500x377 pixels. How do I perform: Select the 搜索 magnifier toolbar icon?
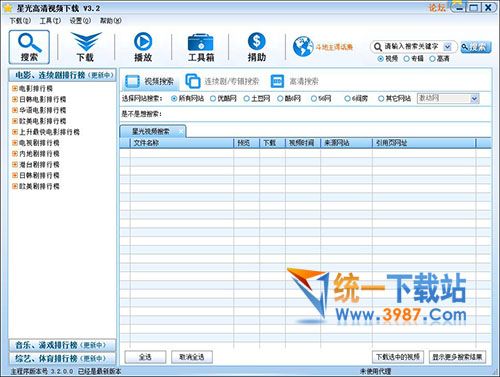29,47
